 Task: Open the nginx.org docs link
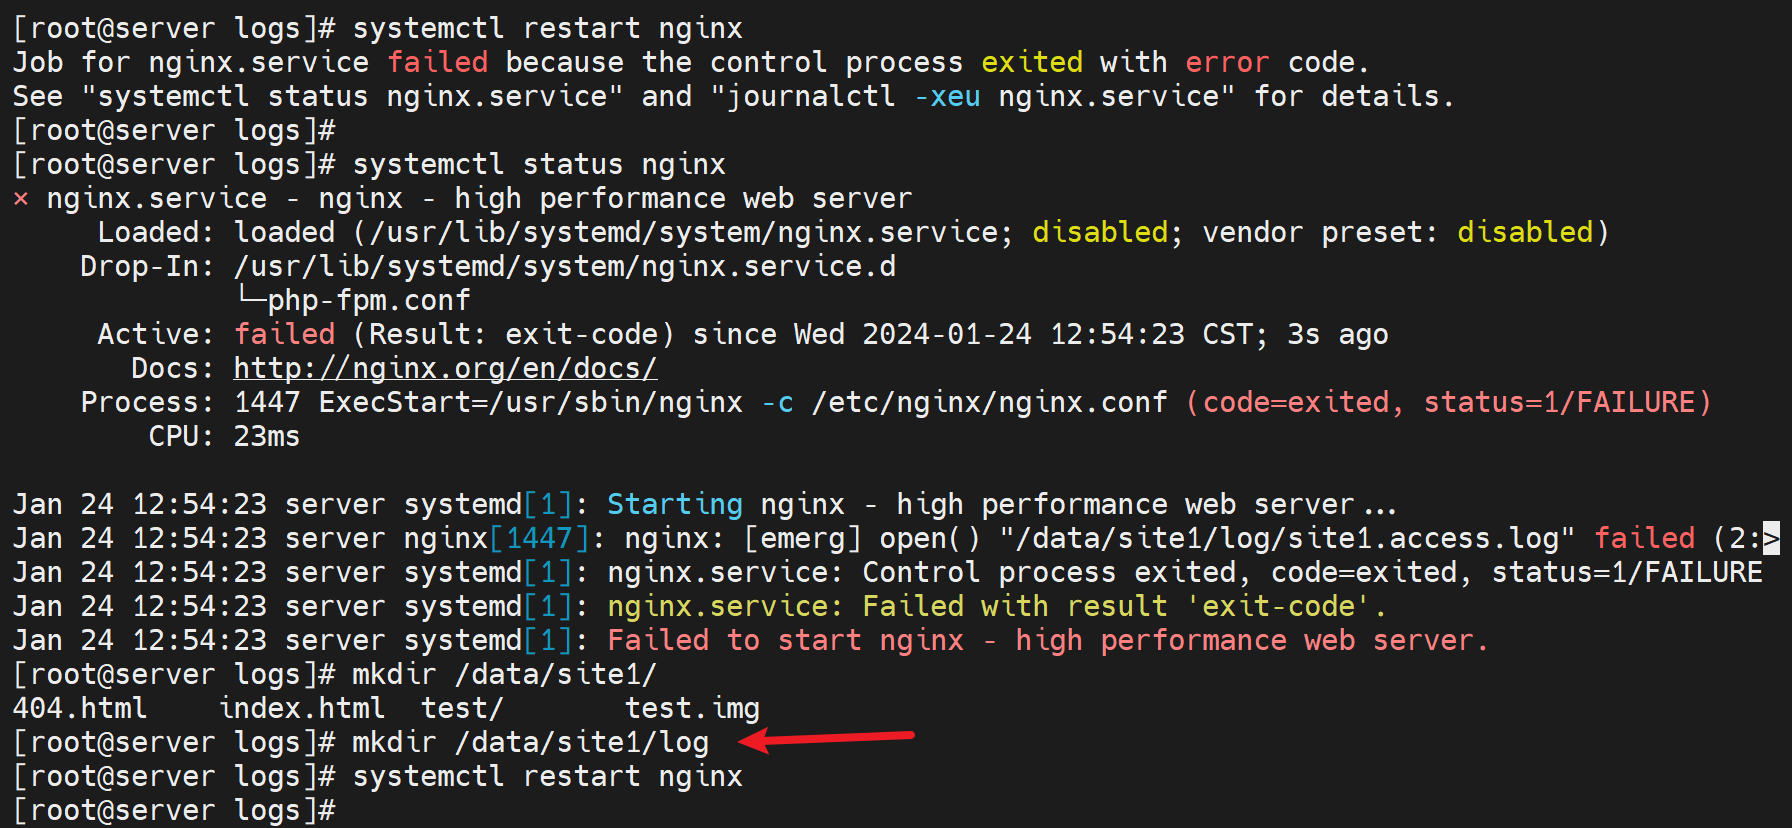click(445, 368)
